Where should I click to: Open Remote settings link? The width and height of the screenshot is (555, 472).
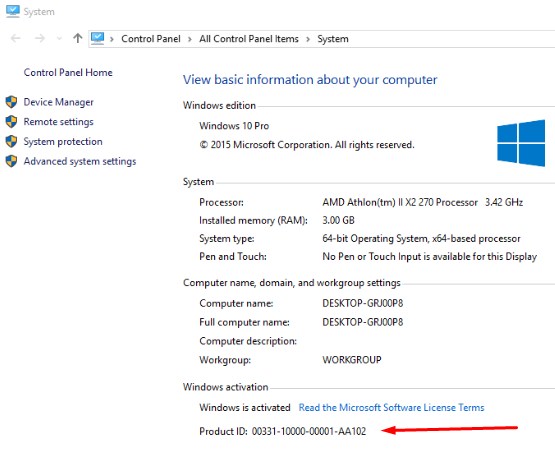click(x=58, y=122)
